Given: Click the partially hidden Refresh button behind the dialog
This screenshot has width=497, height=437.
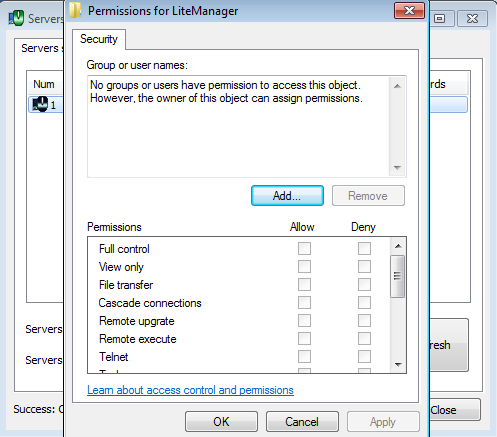Looking at the screenshot, I should coord(449,345).
